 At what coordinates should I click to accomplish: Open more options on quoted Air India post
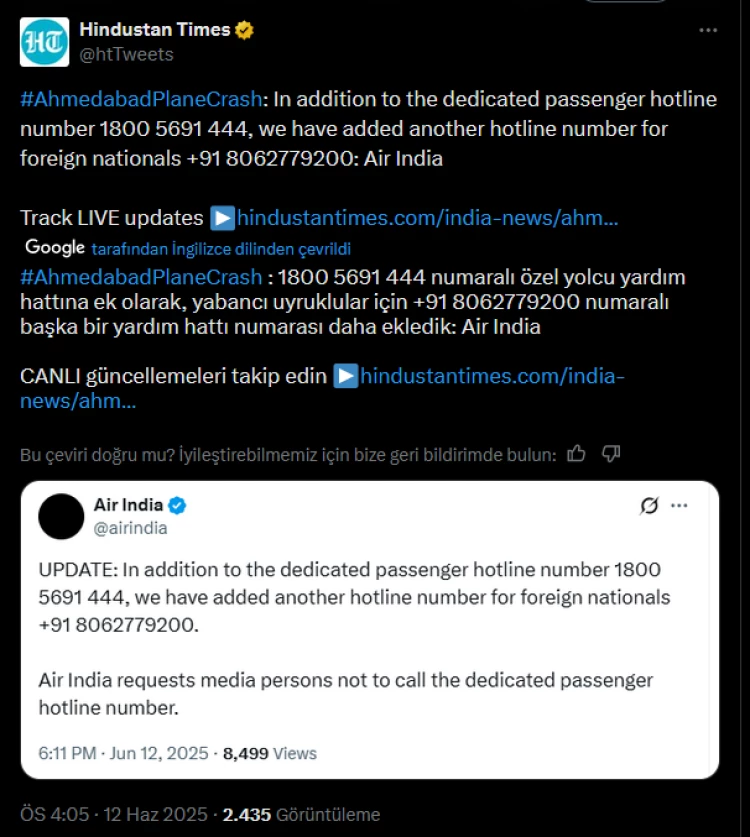coord(680,506)
